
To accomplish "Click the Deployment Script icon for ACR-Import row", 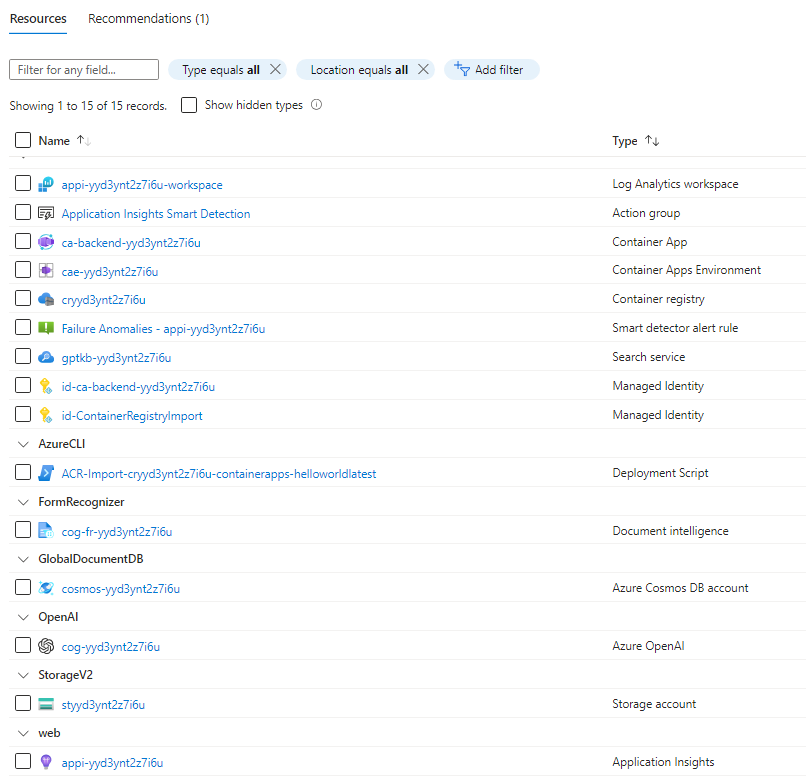I will (x=46, y=473).
